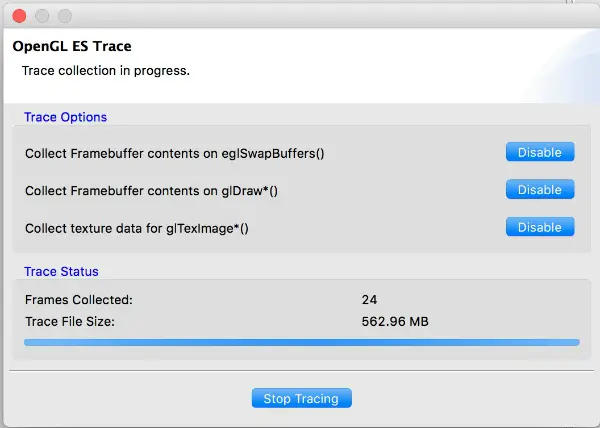
Task: Disable framebuffer collection on eglSwapBuffers()
Action: 540,152
